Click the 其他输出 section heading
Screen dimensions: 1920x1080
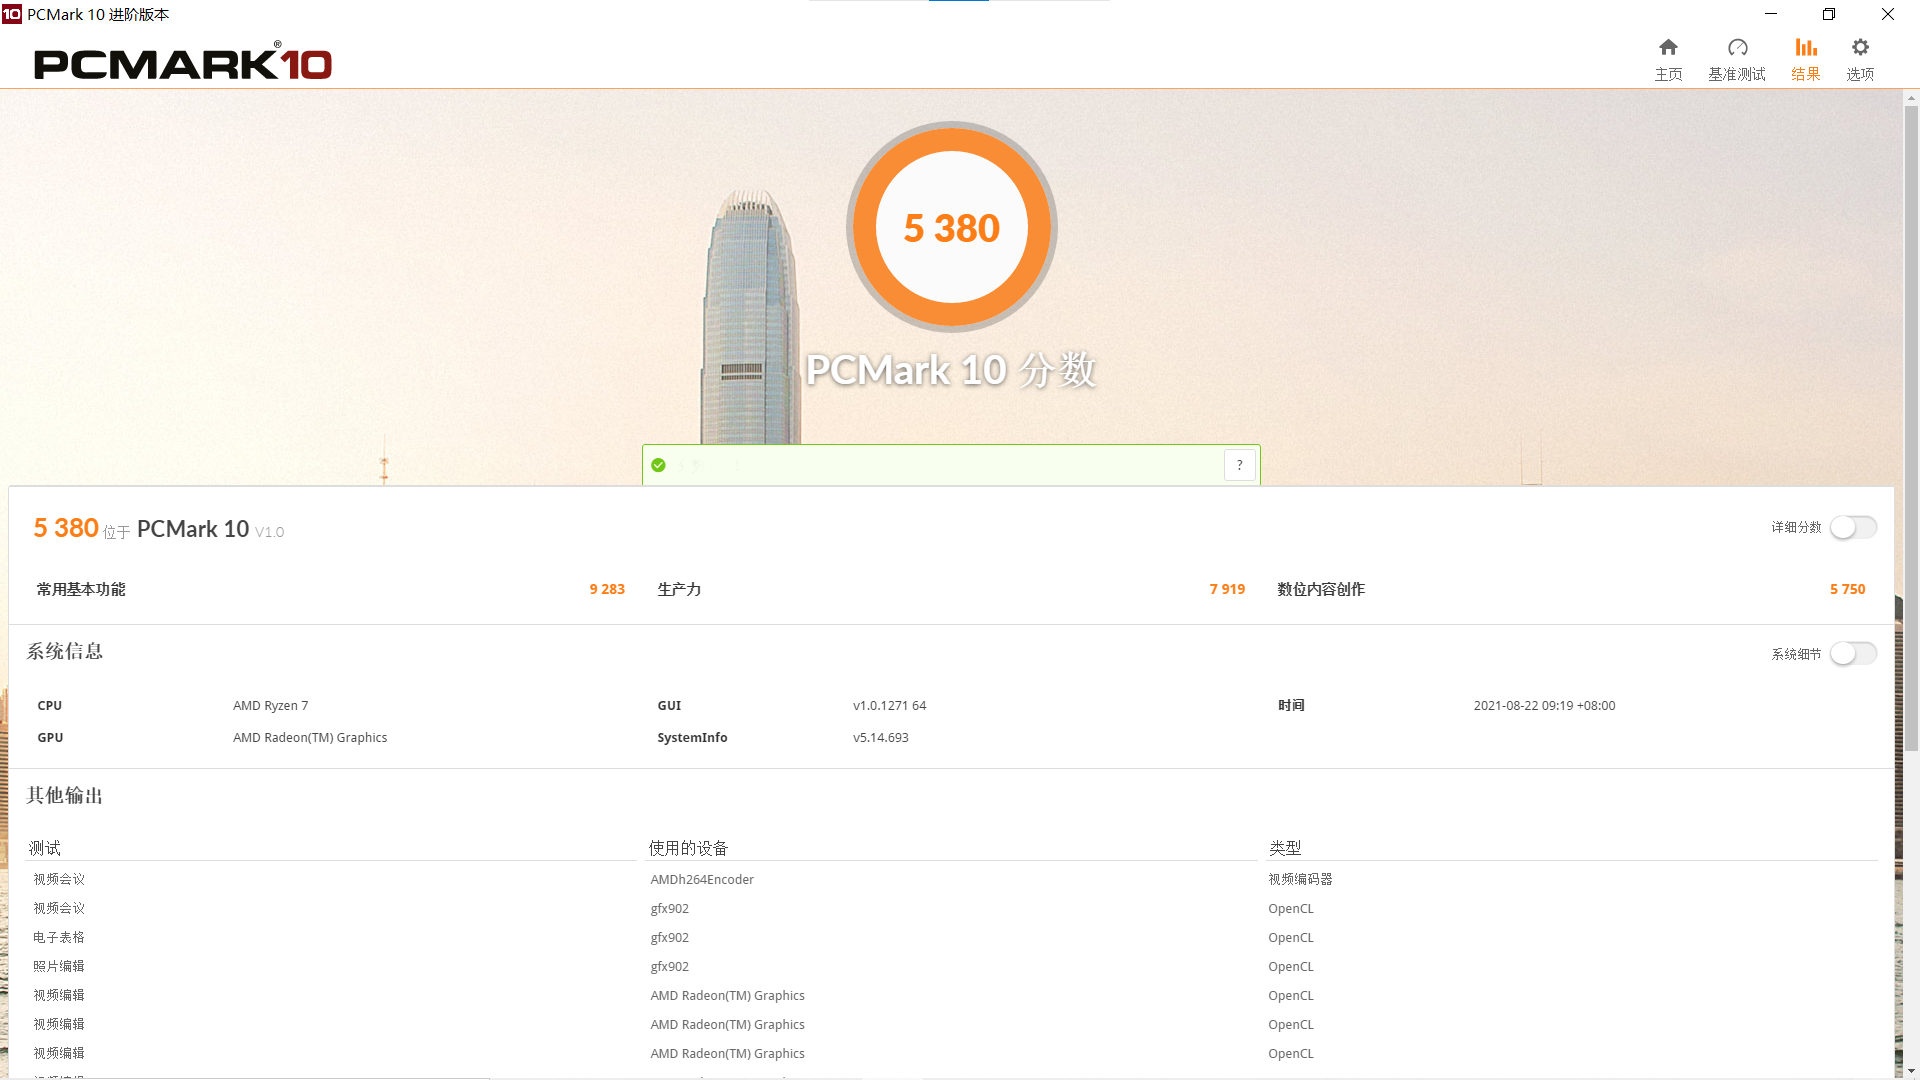point(65,796)
